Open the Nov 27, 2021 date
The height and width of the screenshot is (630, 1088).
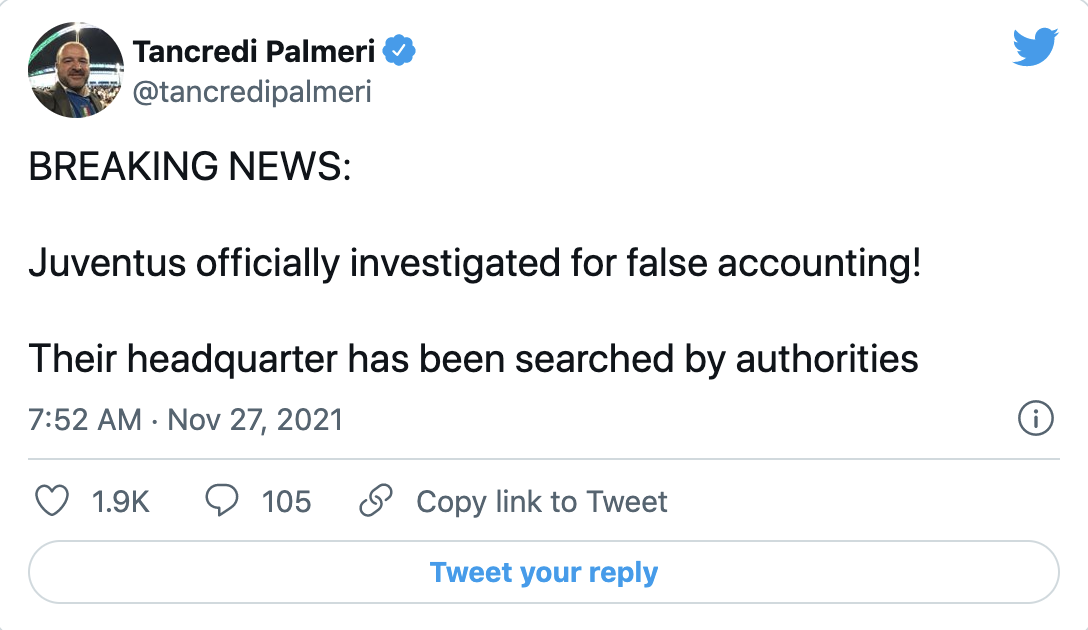click(x=255, y=419)
